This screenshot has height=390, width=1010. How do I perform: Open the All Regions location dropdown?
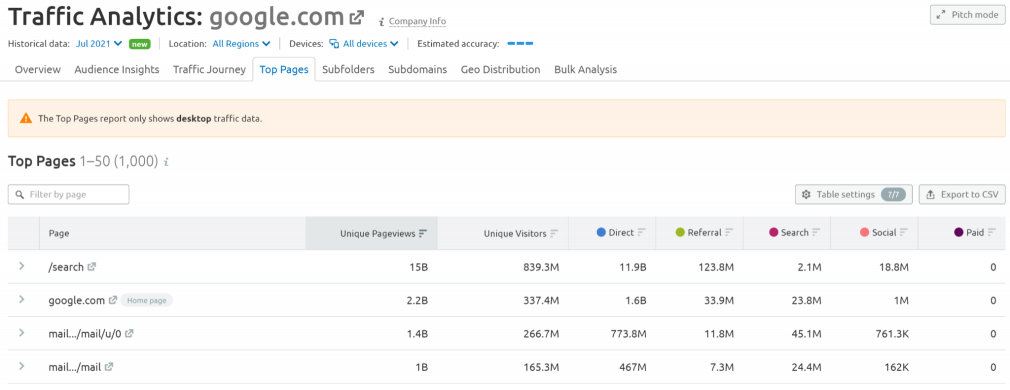(242, 44)
